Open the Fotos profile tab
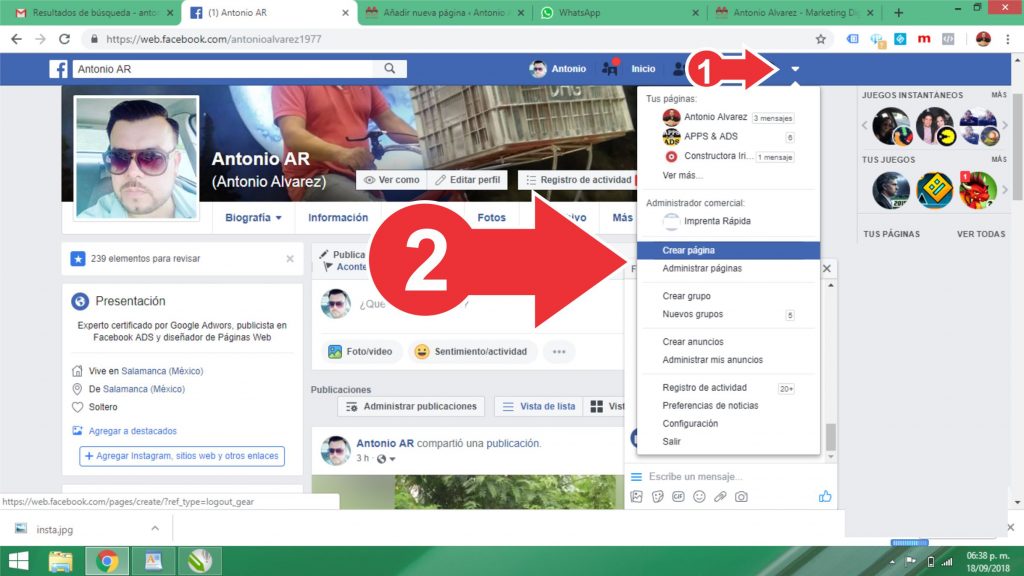The image size is (1024, 576). click(x=491, y=217)
